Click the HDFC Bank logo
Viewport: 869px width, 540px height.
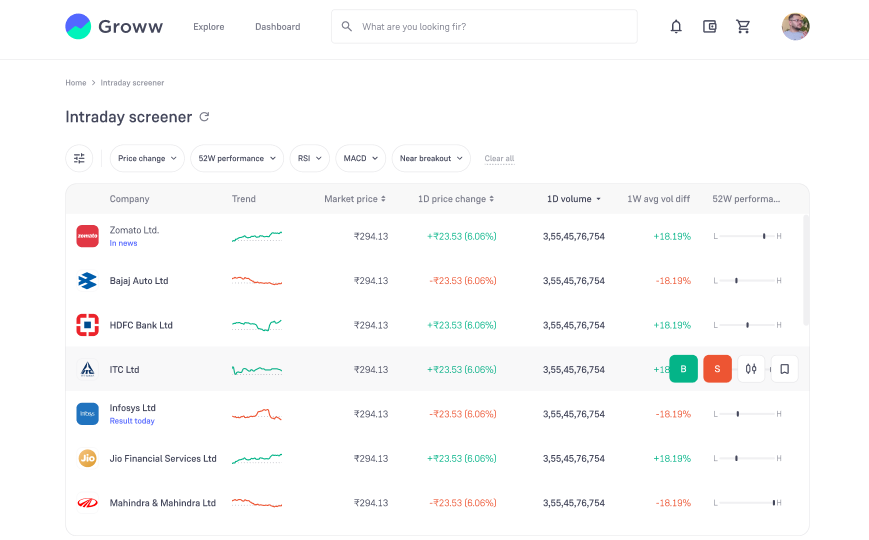coord(88,325)
